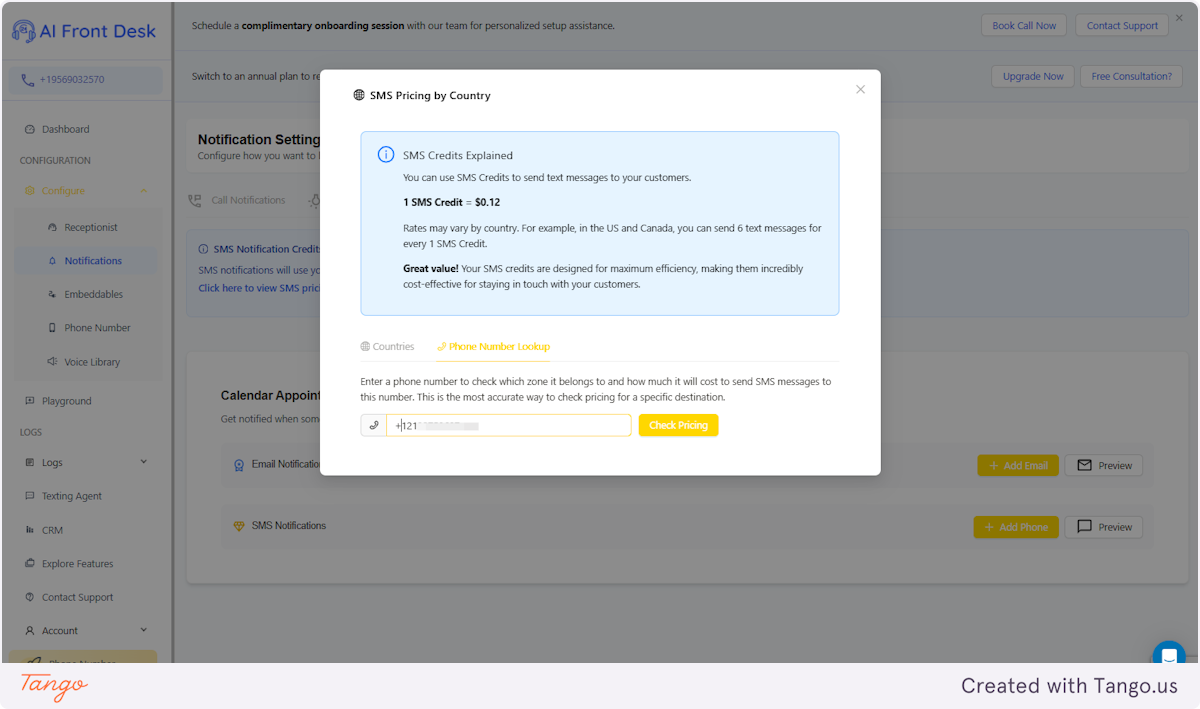Preview the Email Notifications
The image size is (1200, 709).
(1103, 465)
